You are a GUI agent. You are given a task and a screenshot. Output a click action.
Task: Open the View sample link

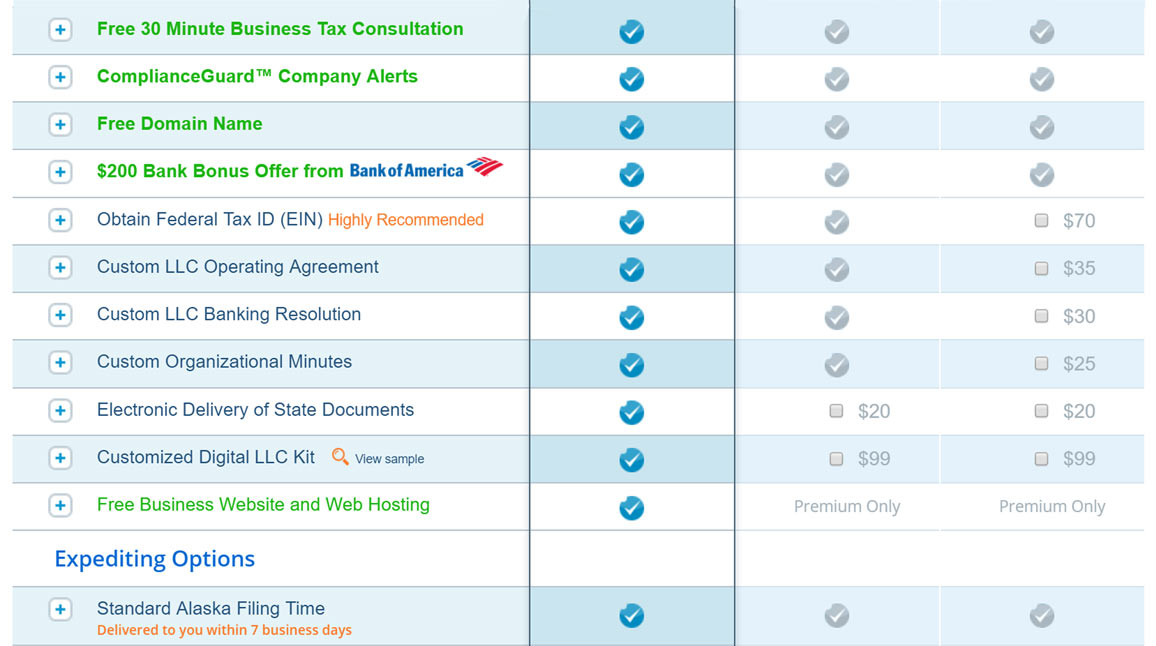click(389, 459)
